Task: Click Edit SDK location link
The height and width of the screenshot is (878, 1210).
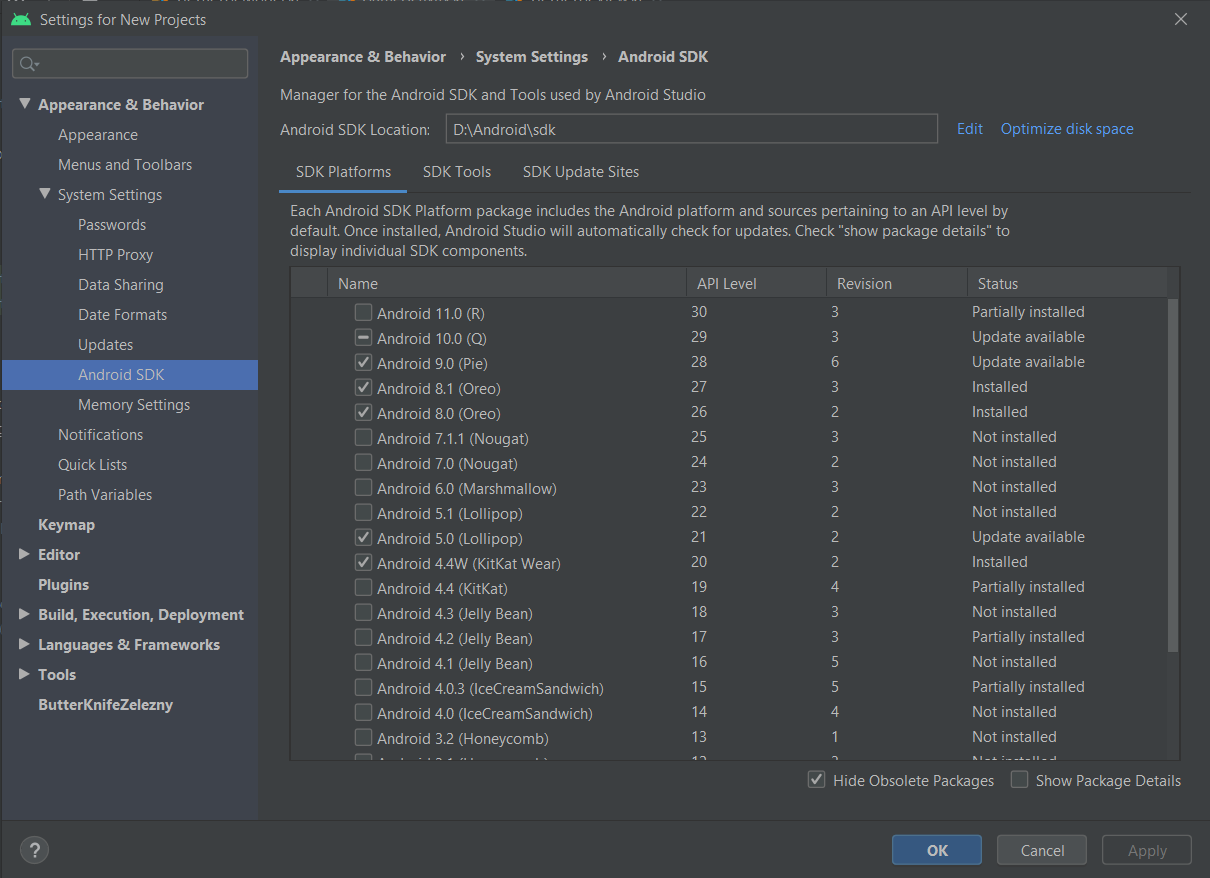Action: click(x=970, y=129)
